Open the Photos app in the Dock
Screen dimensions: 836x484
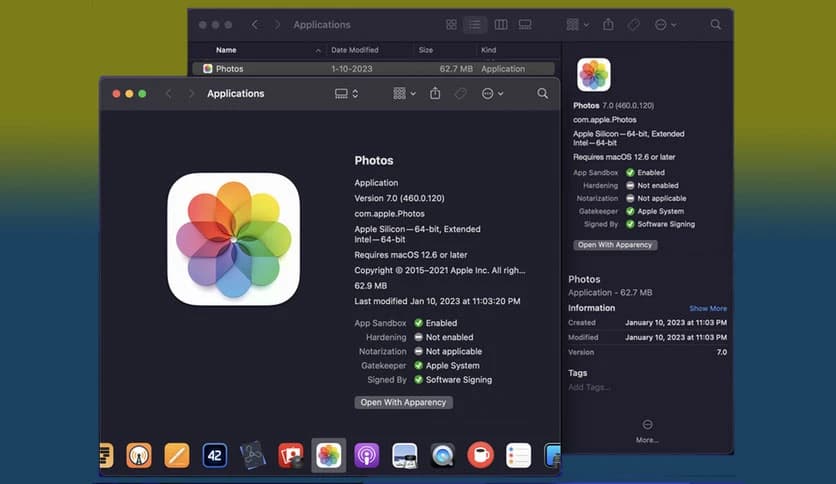[328, 456]
